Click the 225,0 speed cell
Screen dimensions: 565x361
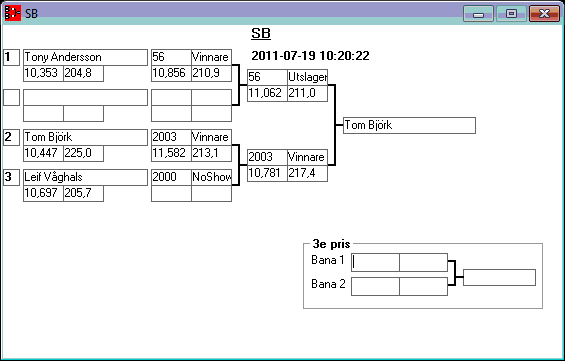84,153
